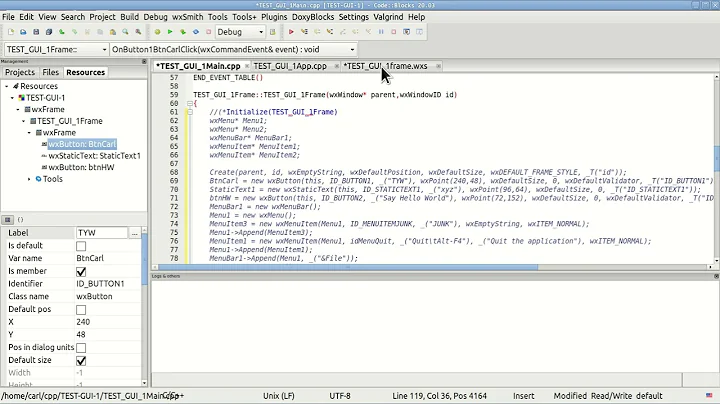Viewport: 720px width, 404px height.
Task: Click the Break debugger pause icon
Action: pyautogui.click(x=381, y=32)
